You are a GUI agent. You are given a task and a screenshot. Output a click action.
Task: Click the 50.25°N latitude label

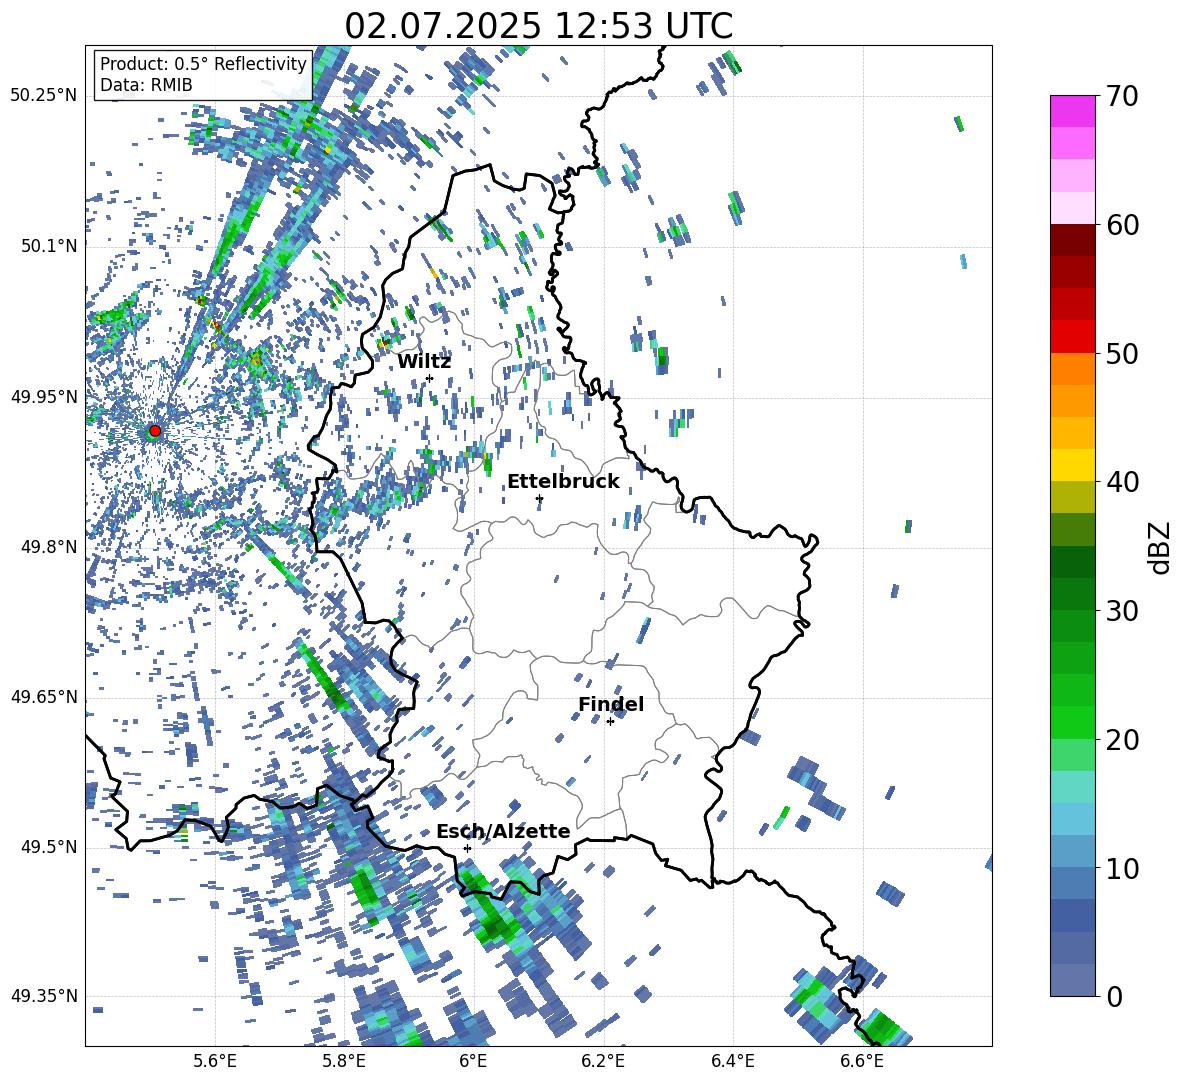(x=44, y=96)
